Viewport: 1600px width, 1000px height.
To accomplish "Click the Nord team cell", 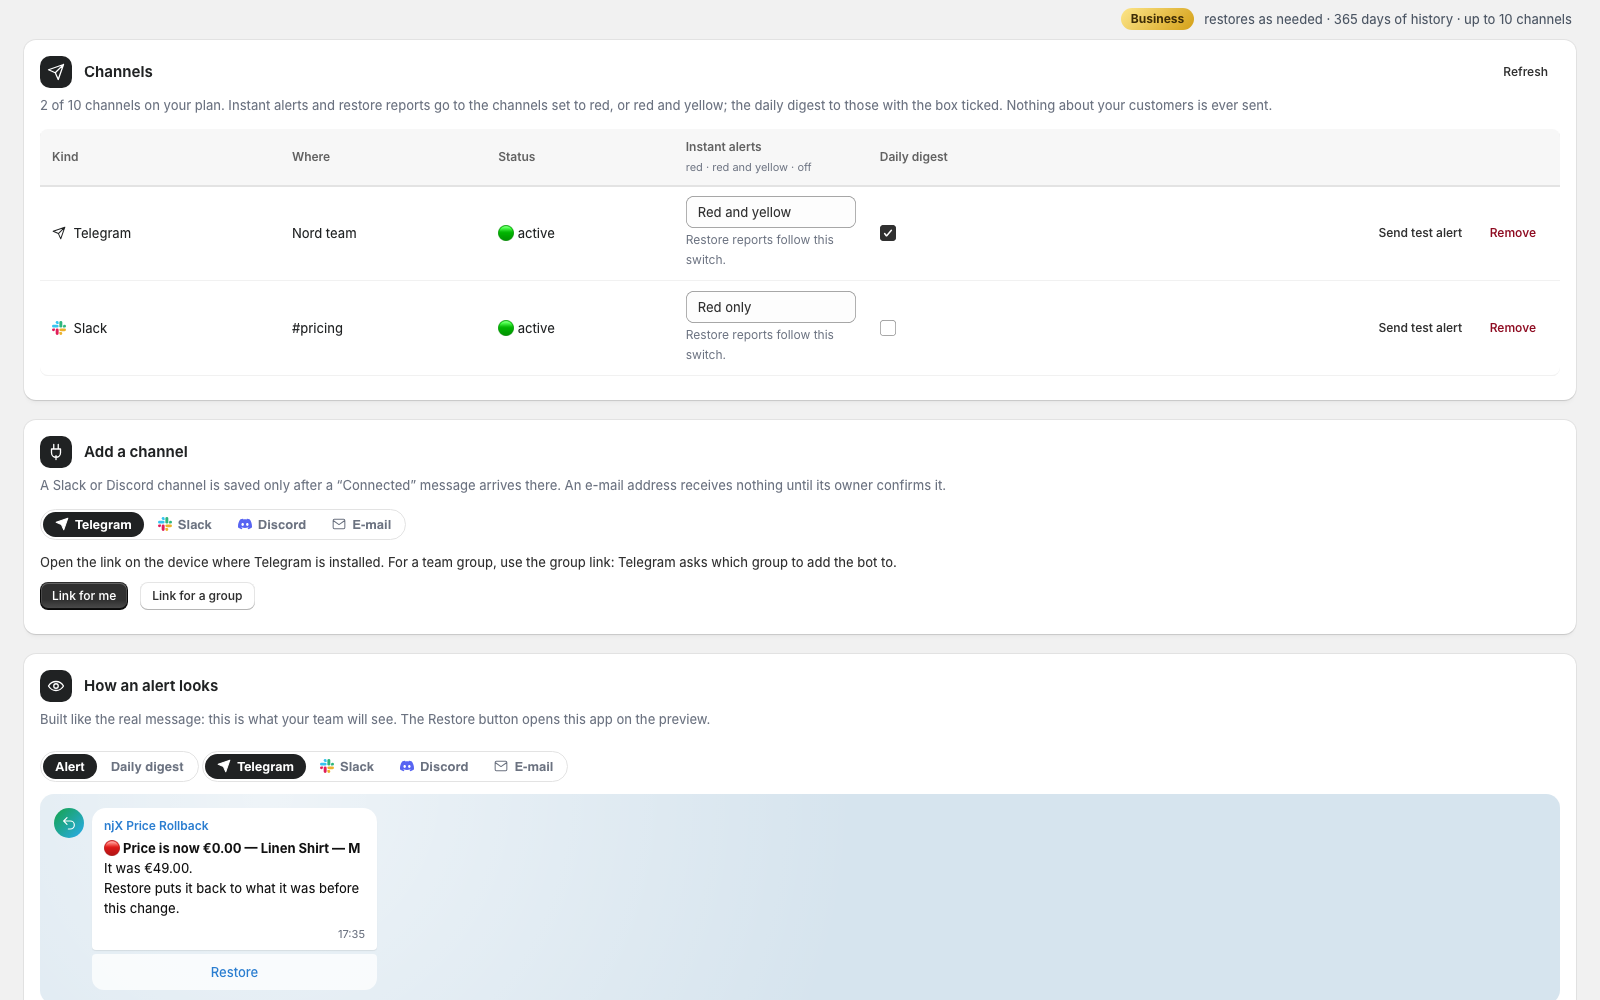I will (x=324, y=233).
